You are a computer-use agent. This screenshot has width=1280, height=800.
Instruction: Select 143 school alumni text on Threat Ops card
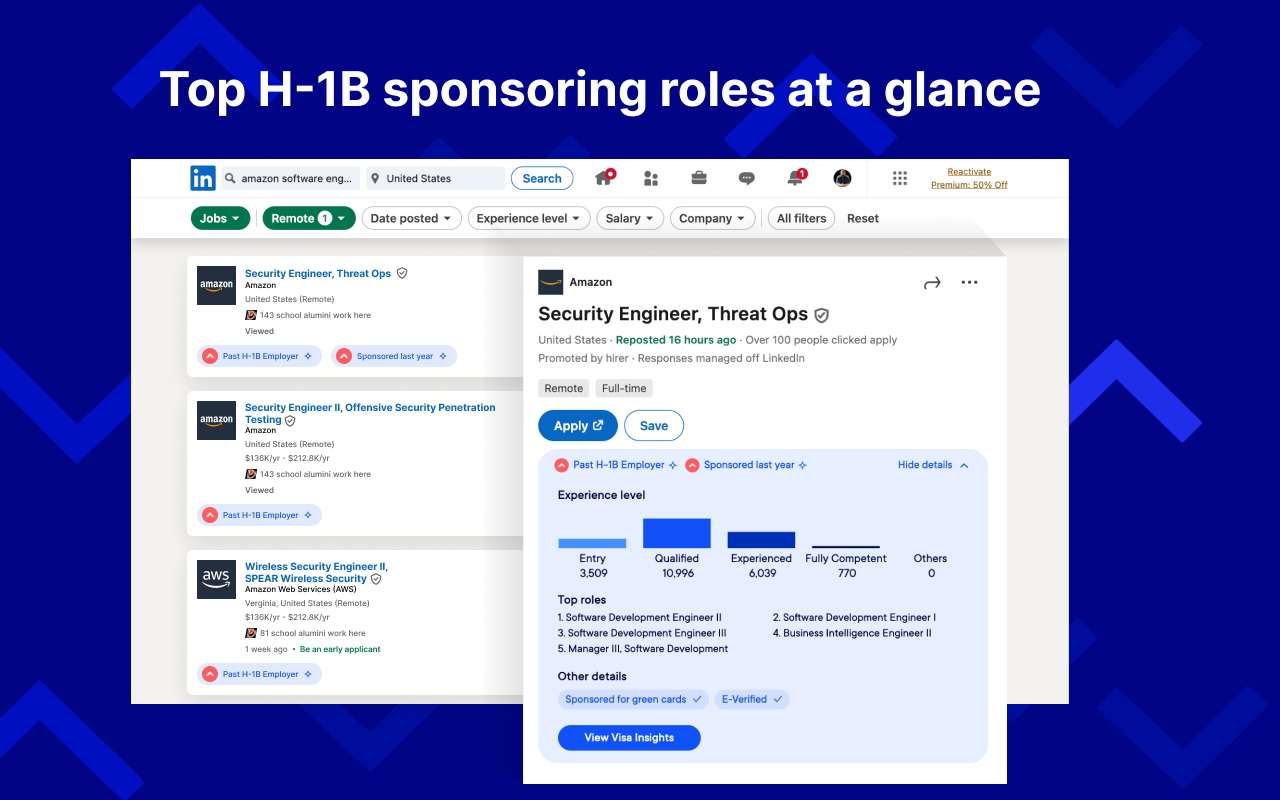click(315, 315)
